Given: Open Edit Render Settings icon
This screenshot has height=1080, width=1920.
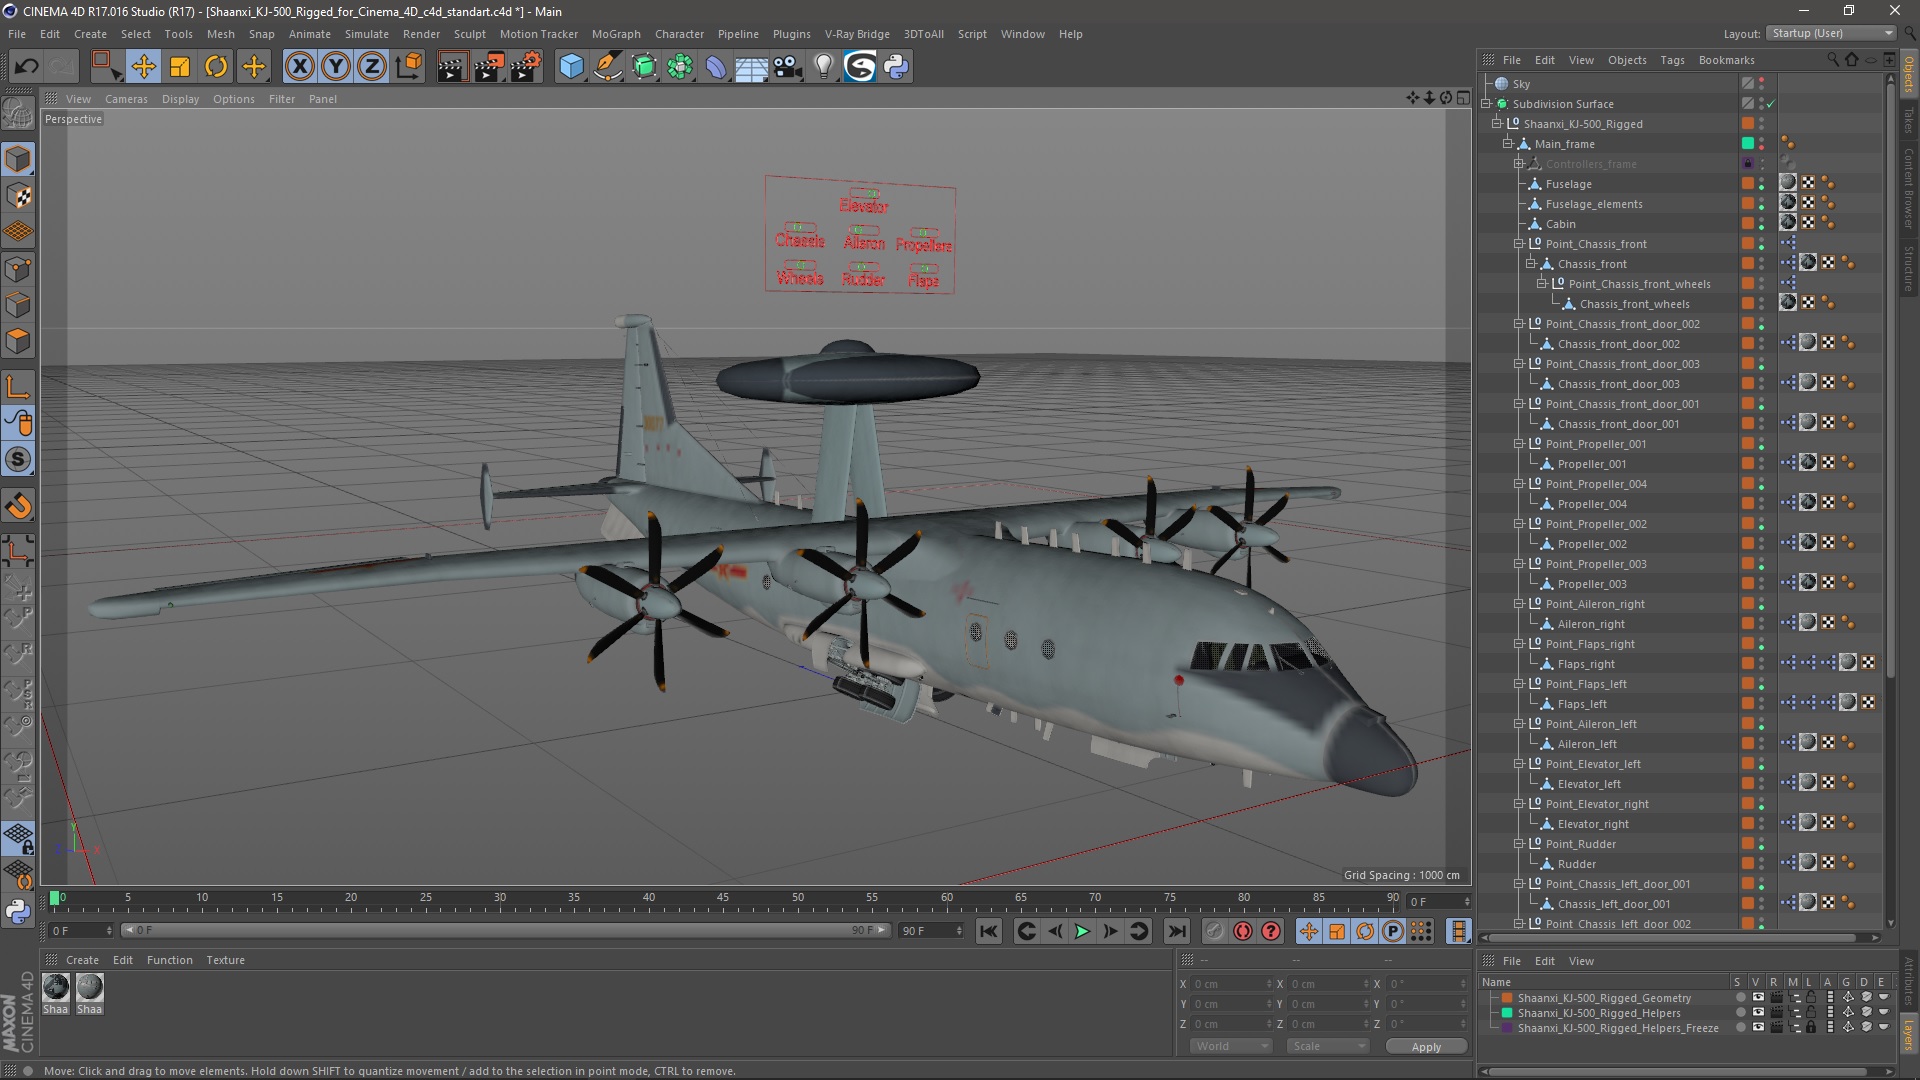Looking at the screenshot, I should 526,67.
